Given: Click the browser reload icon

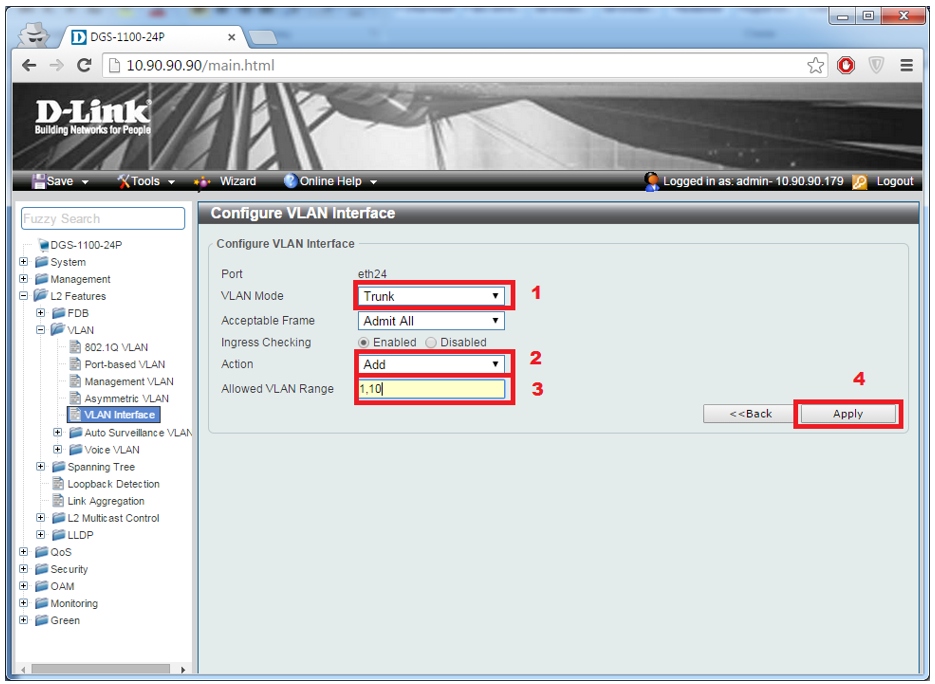Looking at the screenshot, I should click(x=84, y=66).
